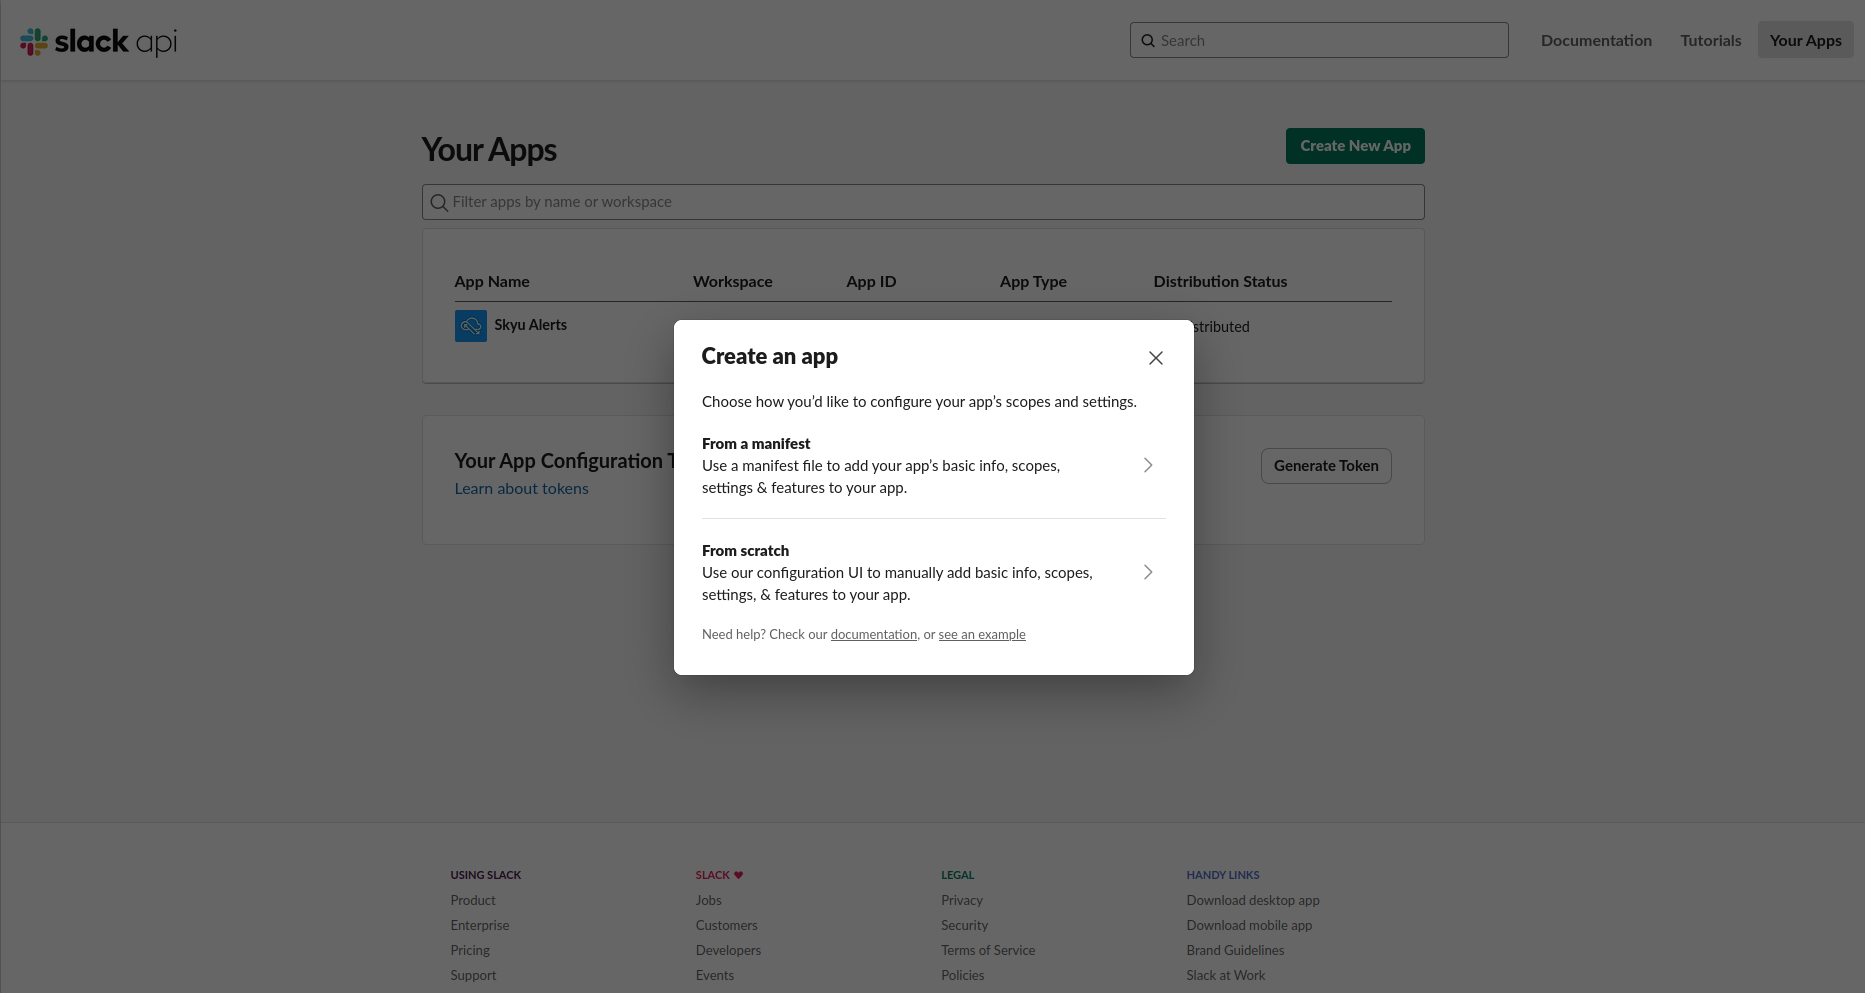This screenshot has height=993, width=1865.
Task: Open the Tutorials menu item
Action: coord(1710,40)
